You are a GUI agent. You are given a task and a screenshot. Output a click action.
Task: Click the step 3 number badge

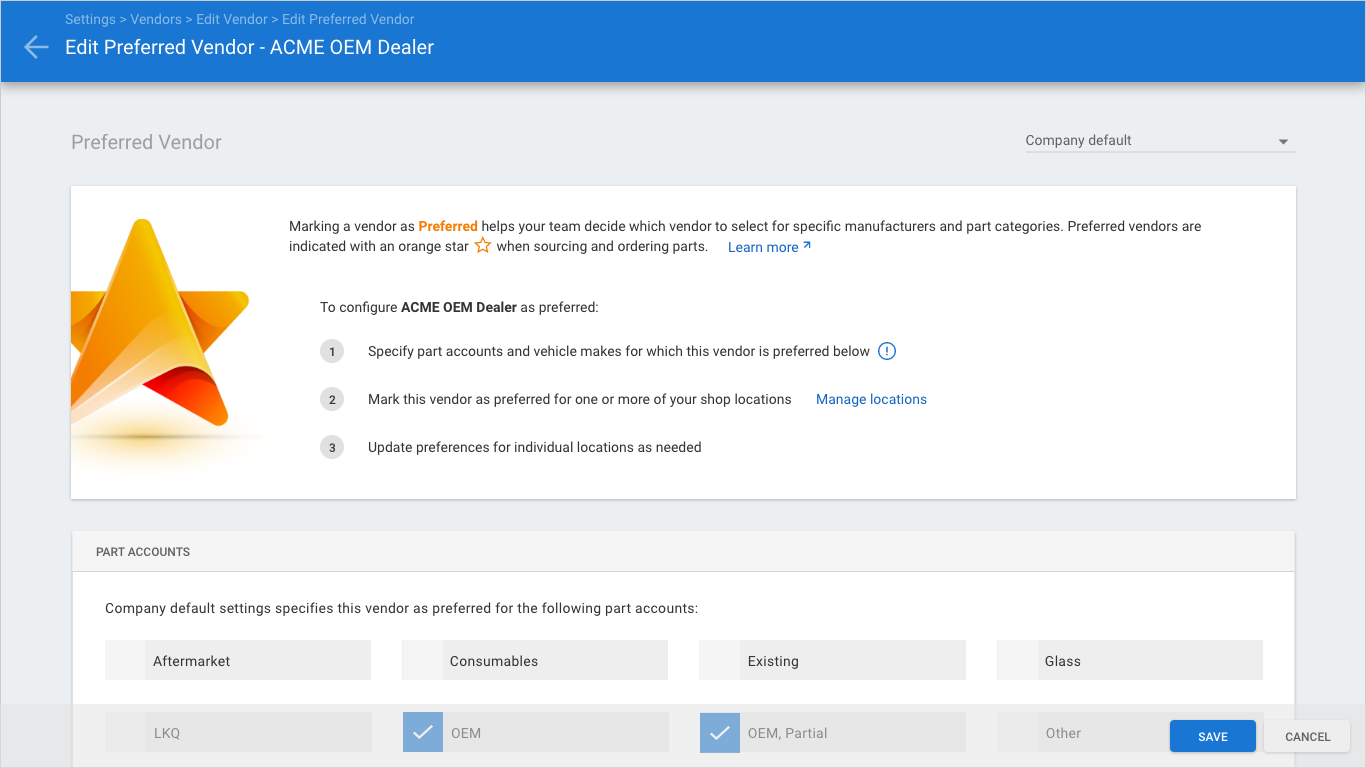(x=332, y=447)
